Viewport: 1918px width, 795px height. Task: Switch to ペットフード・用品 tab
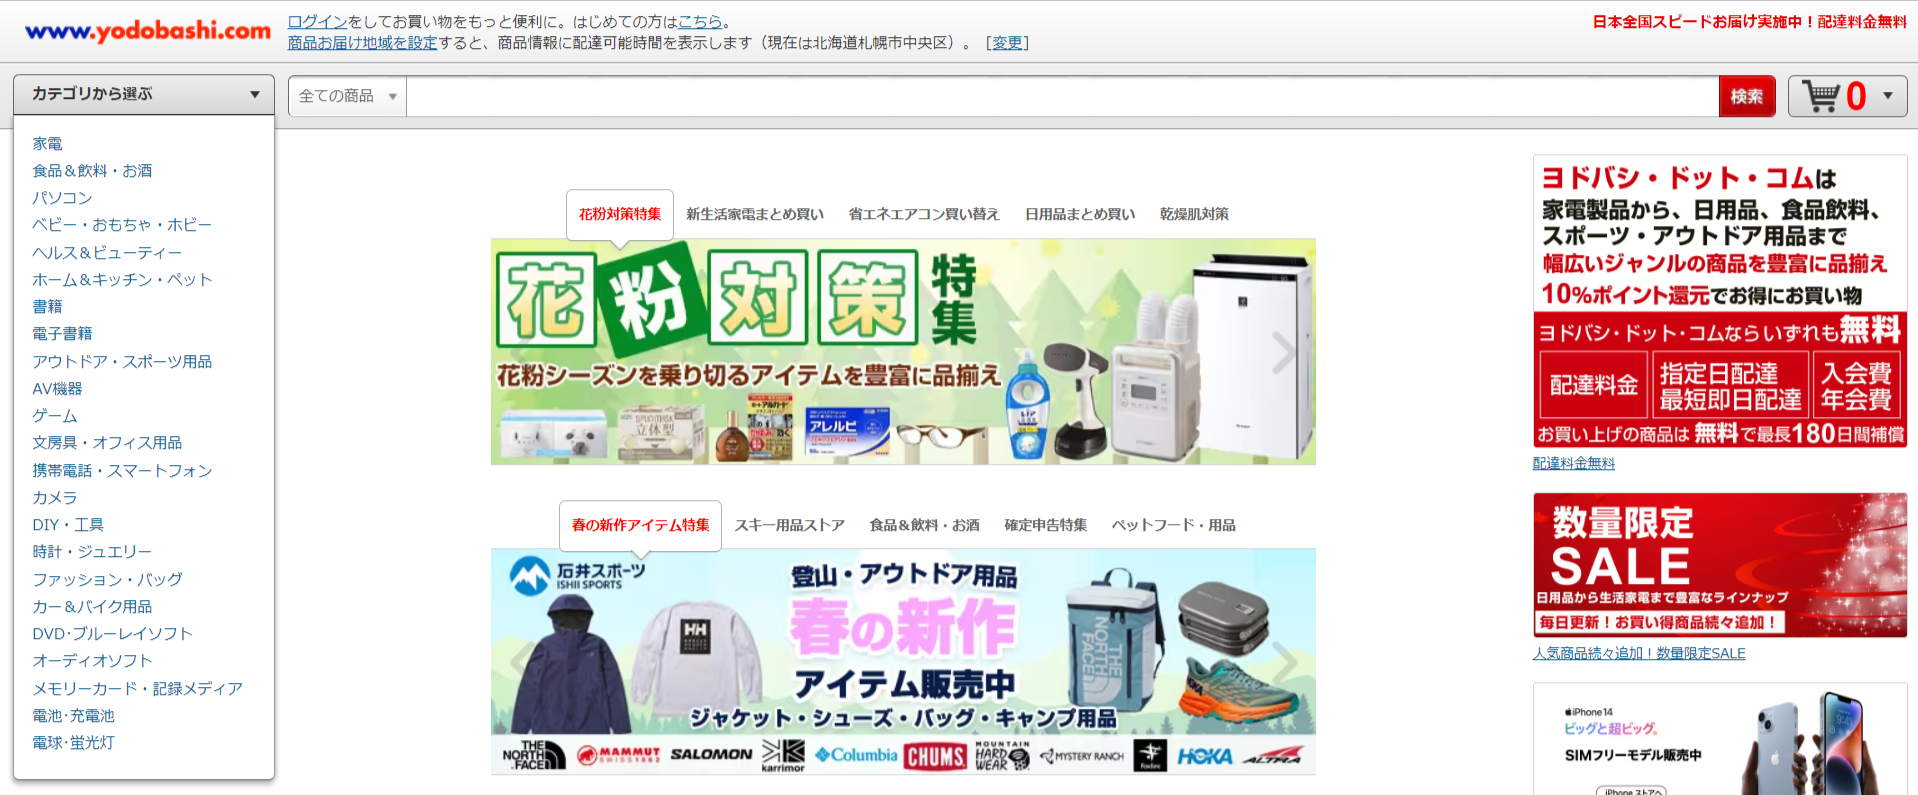click(1173, 525)
